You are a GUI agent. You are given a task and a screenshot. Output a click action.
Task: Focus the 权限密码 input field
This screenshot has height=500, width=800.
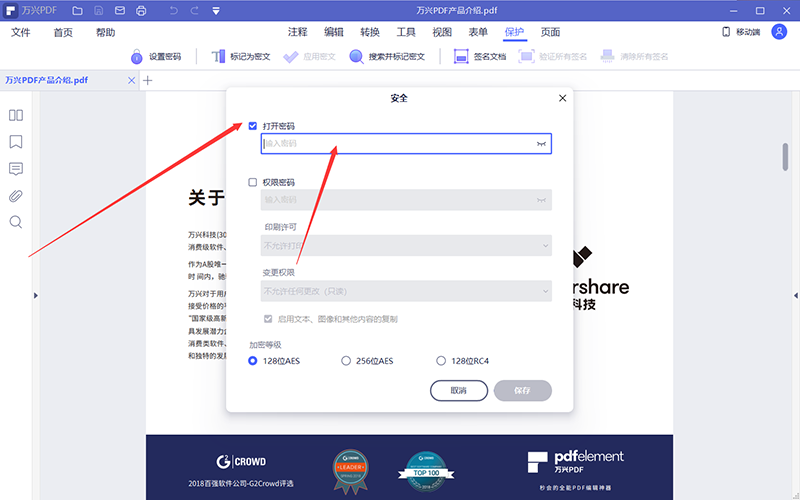406,200
